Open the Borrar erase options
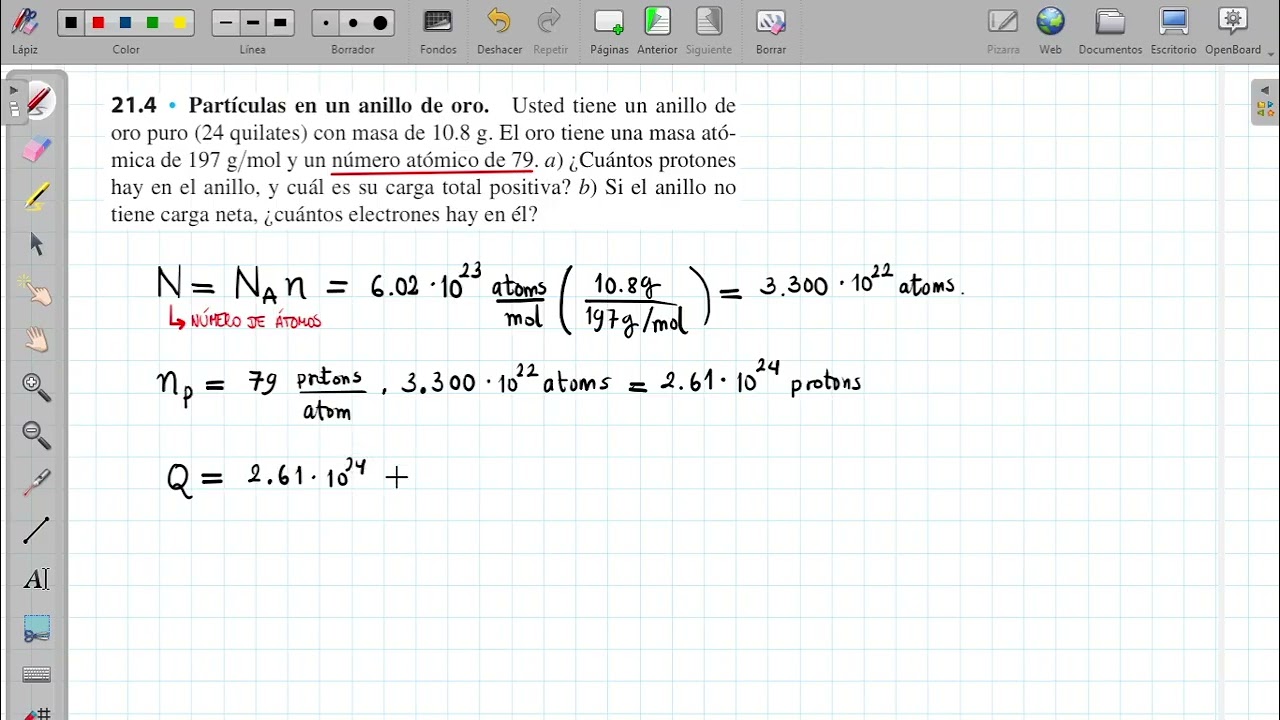This screenshot has width=1280, height=720. (x=771, y=29)
